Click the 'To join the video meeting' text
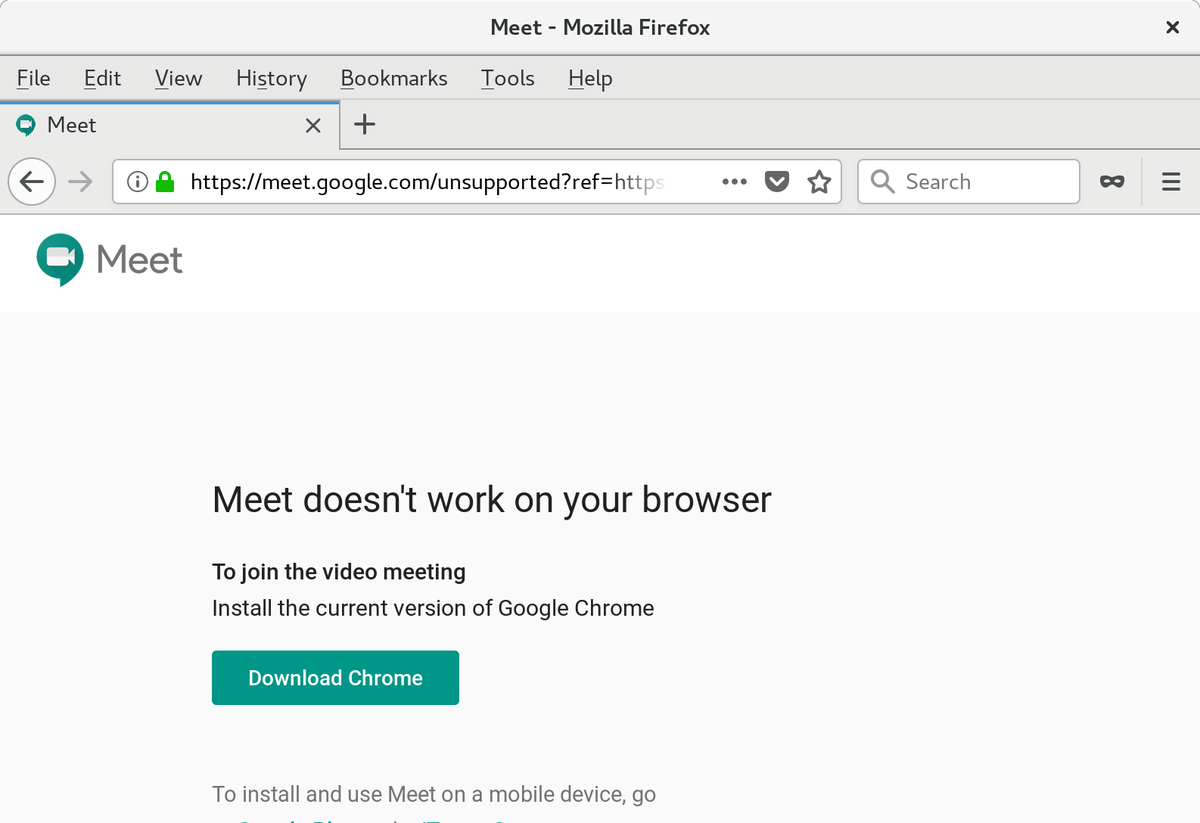Screen dimensions: 1200x823 point(339,572)
